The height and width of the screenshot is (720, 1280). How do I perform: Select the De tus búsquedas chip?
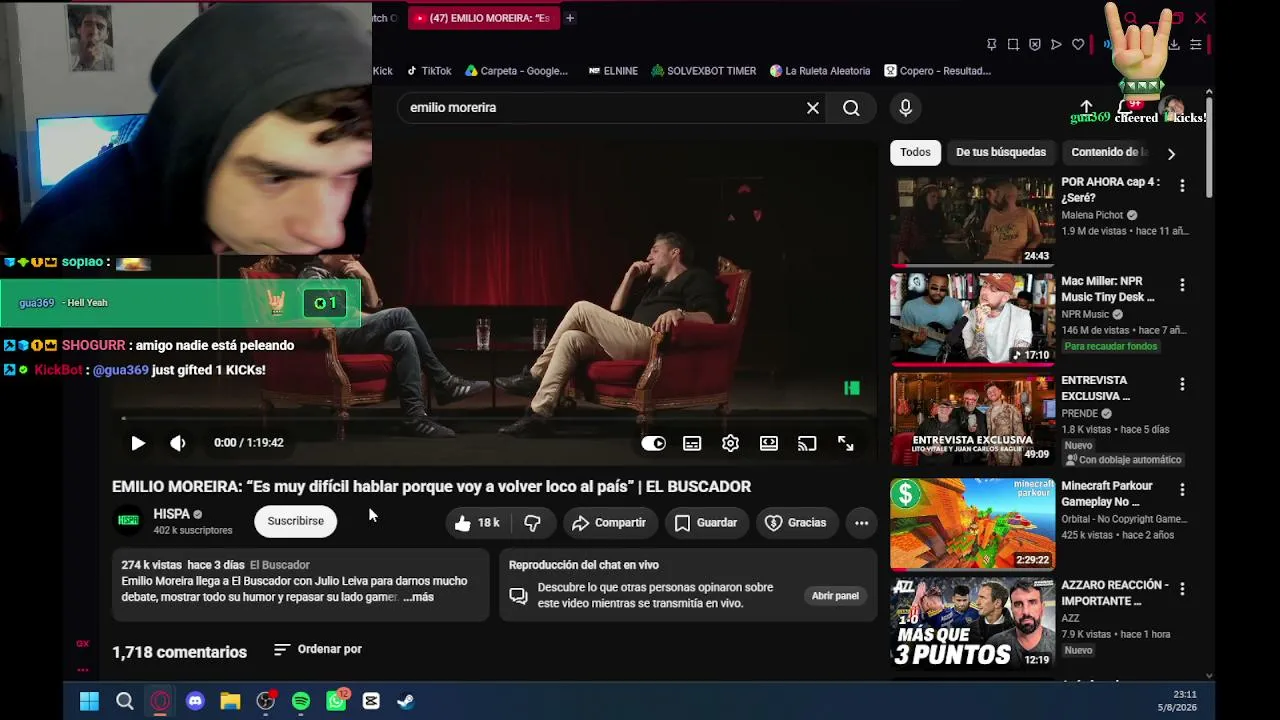1001,152
